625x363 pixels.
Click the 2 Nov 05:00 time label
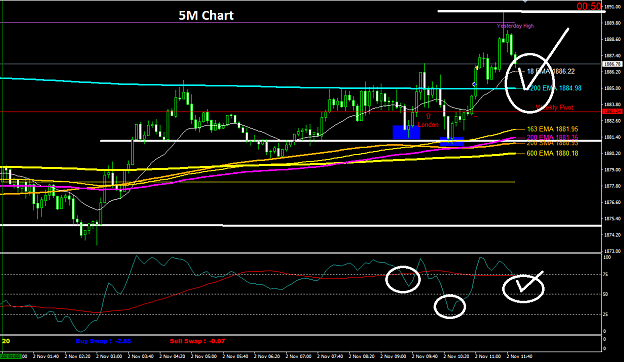204,356
